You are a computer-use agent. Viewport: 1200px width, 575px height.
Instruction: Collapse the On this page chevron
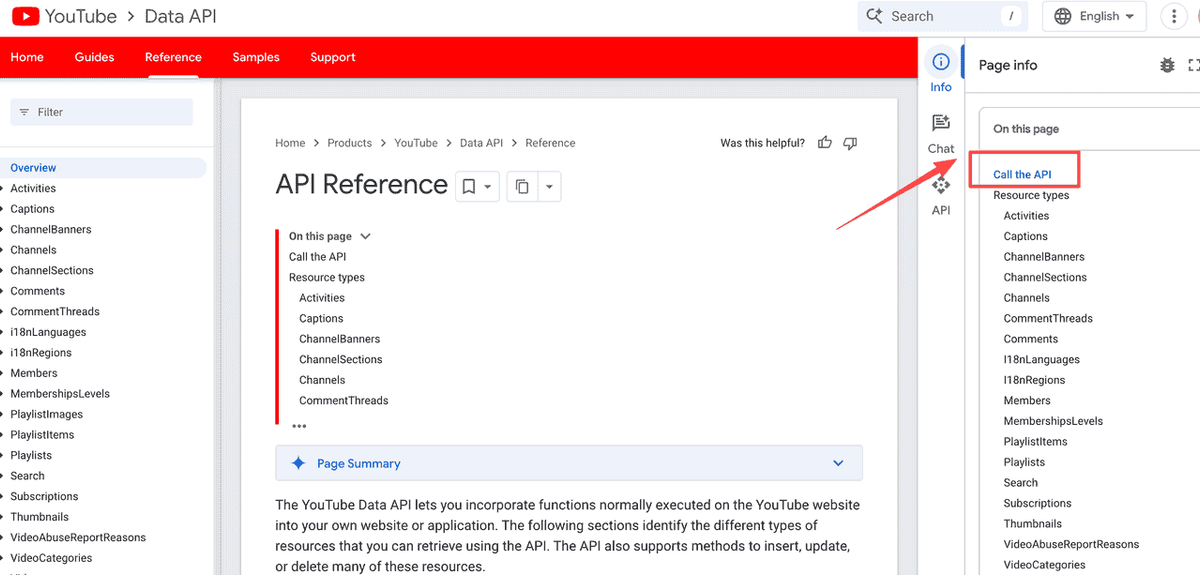point(365,236)
